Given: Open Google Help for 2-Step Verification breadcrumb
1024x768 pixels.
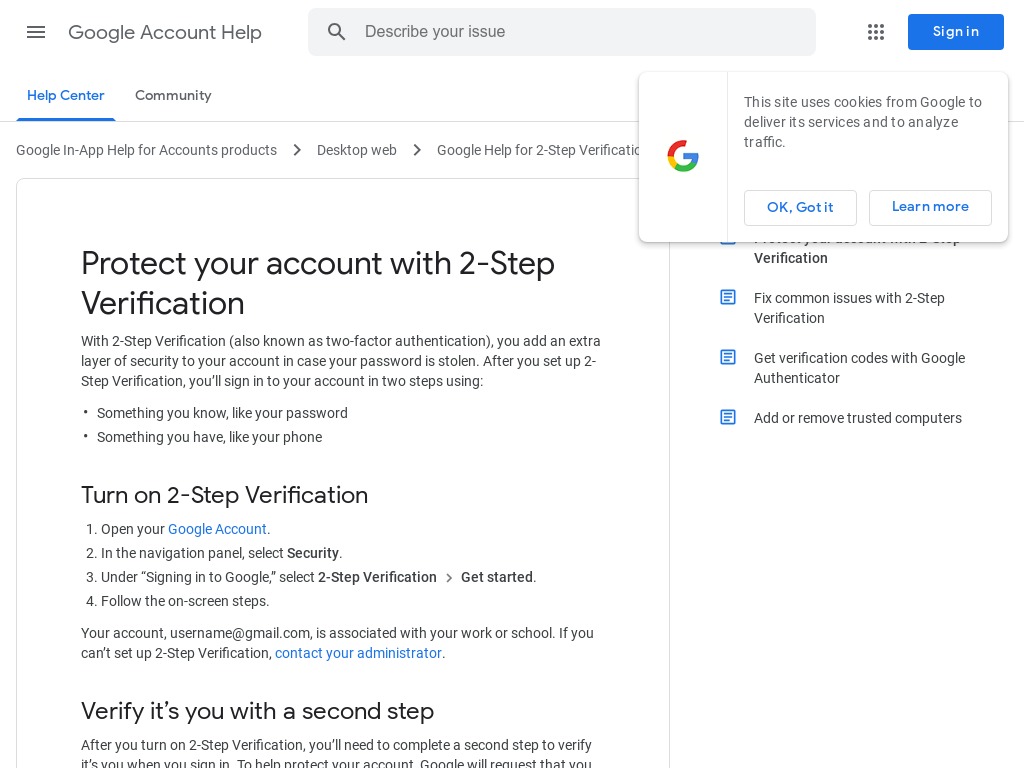Looking at the screenshot, I should (538, 150).
